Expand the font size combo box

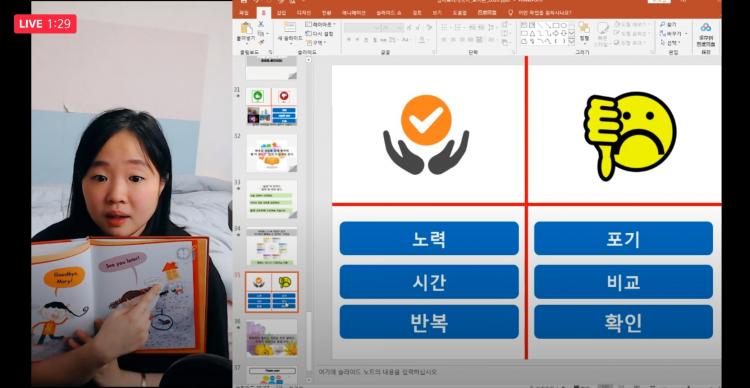[392, 28]
